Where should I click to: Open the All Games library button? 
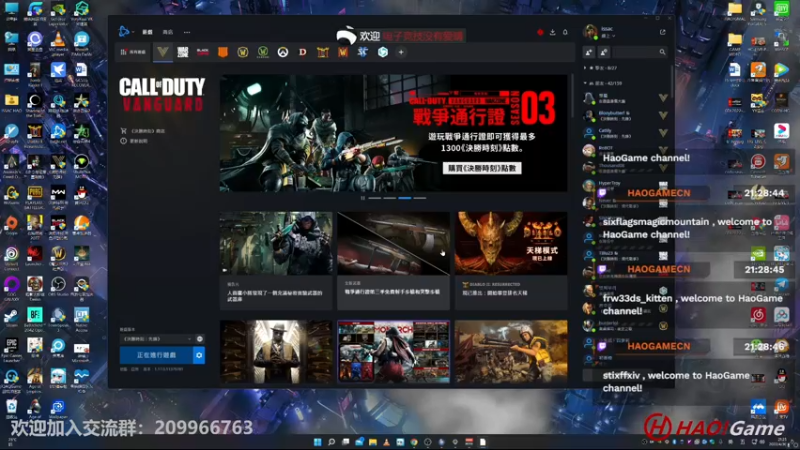133,52
